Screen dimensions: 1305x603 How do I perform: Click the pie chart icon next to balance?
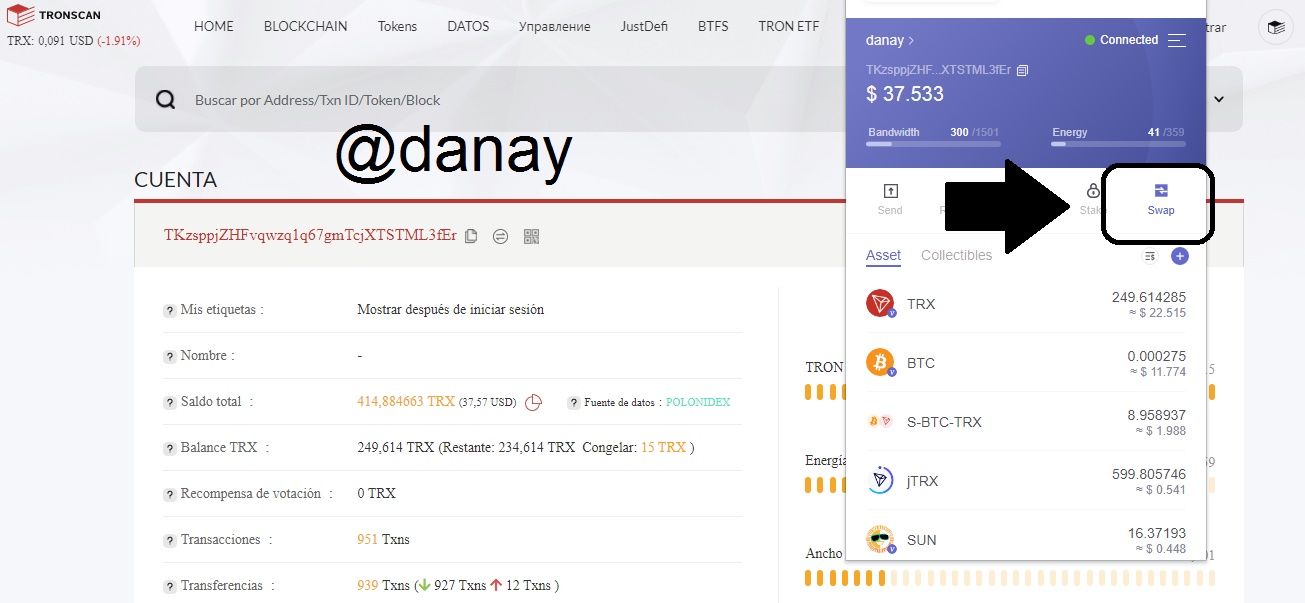pos(534,401)
